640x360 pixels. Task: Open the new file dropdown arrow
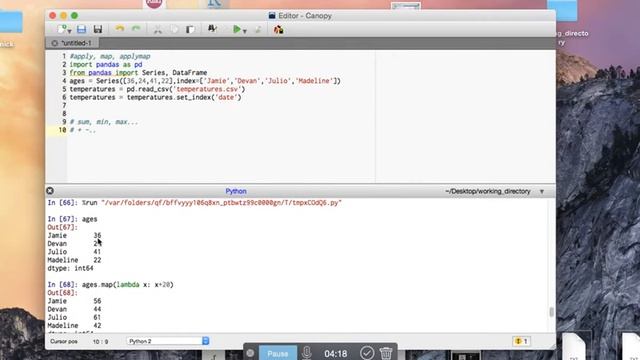pos(69,31)
